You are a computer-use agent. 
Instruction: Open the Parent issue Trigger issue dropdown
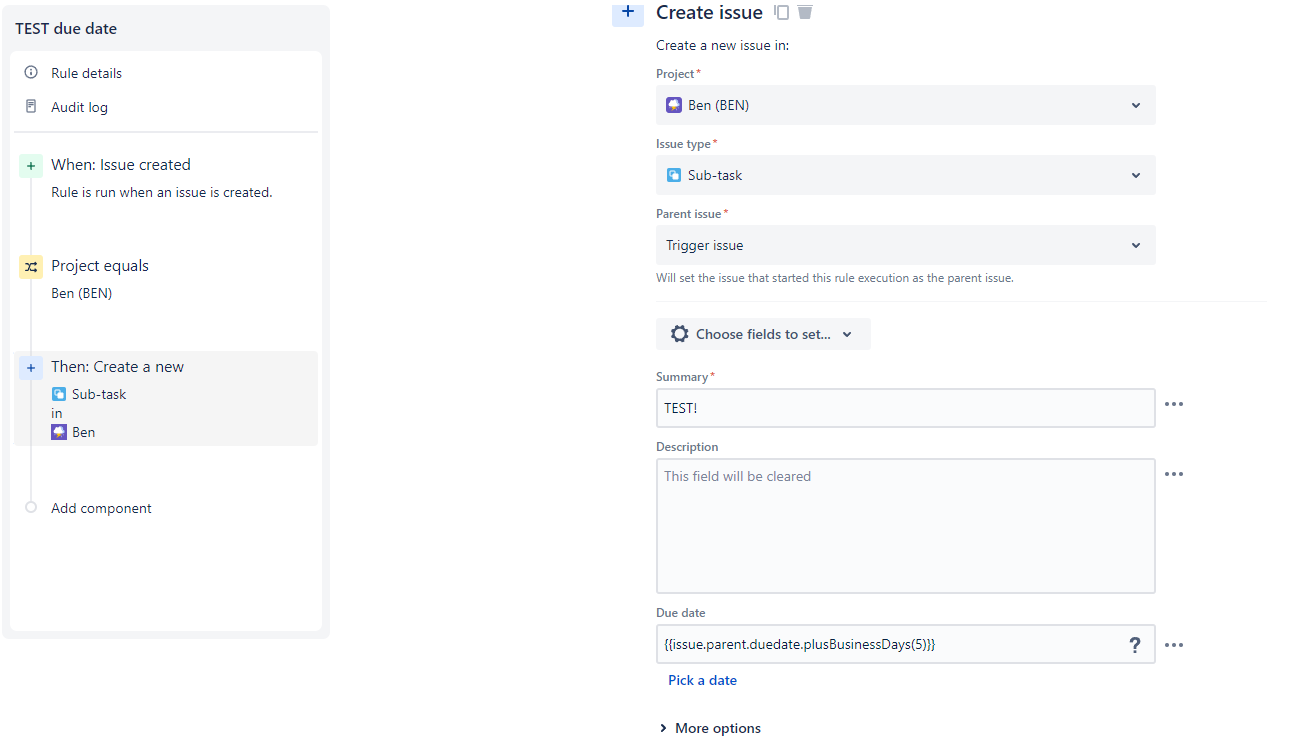[x=905, y=245]
